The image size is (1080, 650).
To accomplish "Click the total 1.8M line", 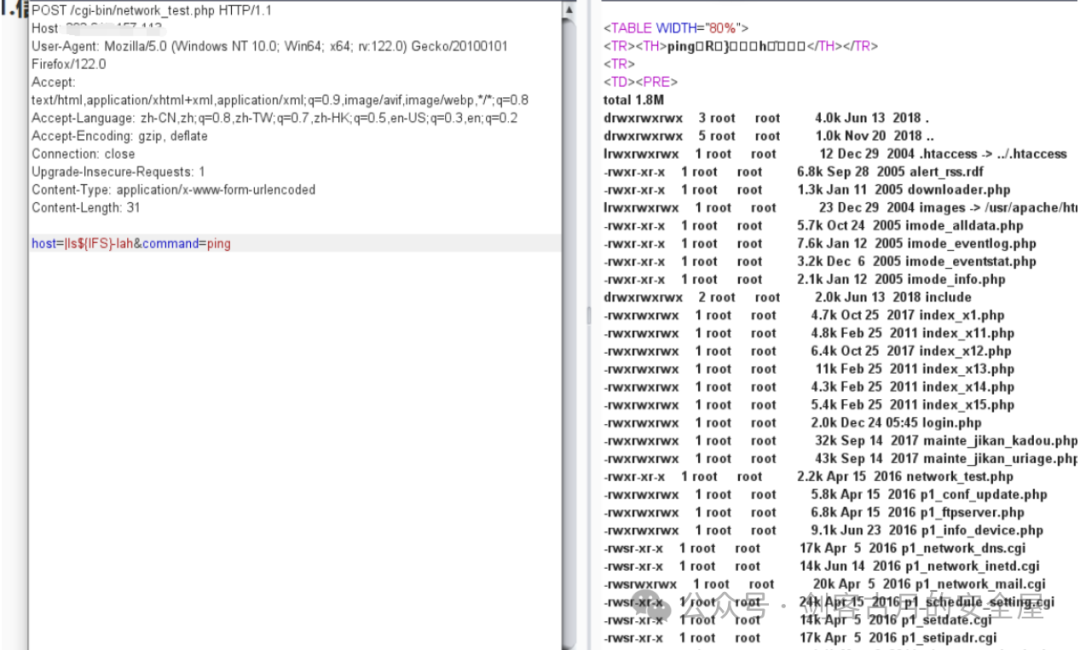I will point(634,100).
